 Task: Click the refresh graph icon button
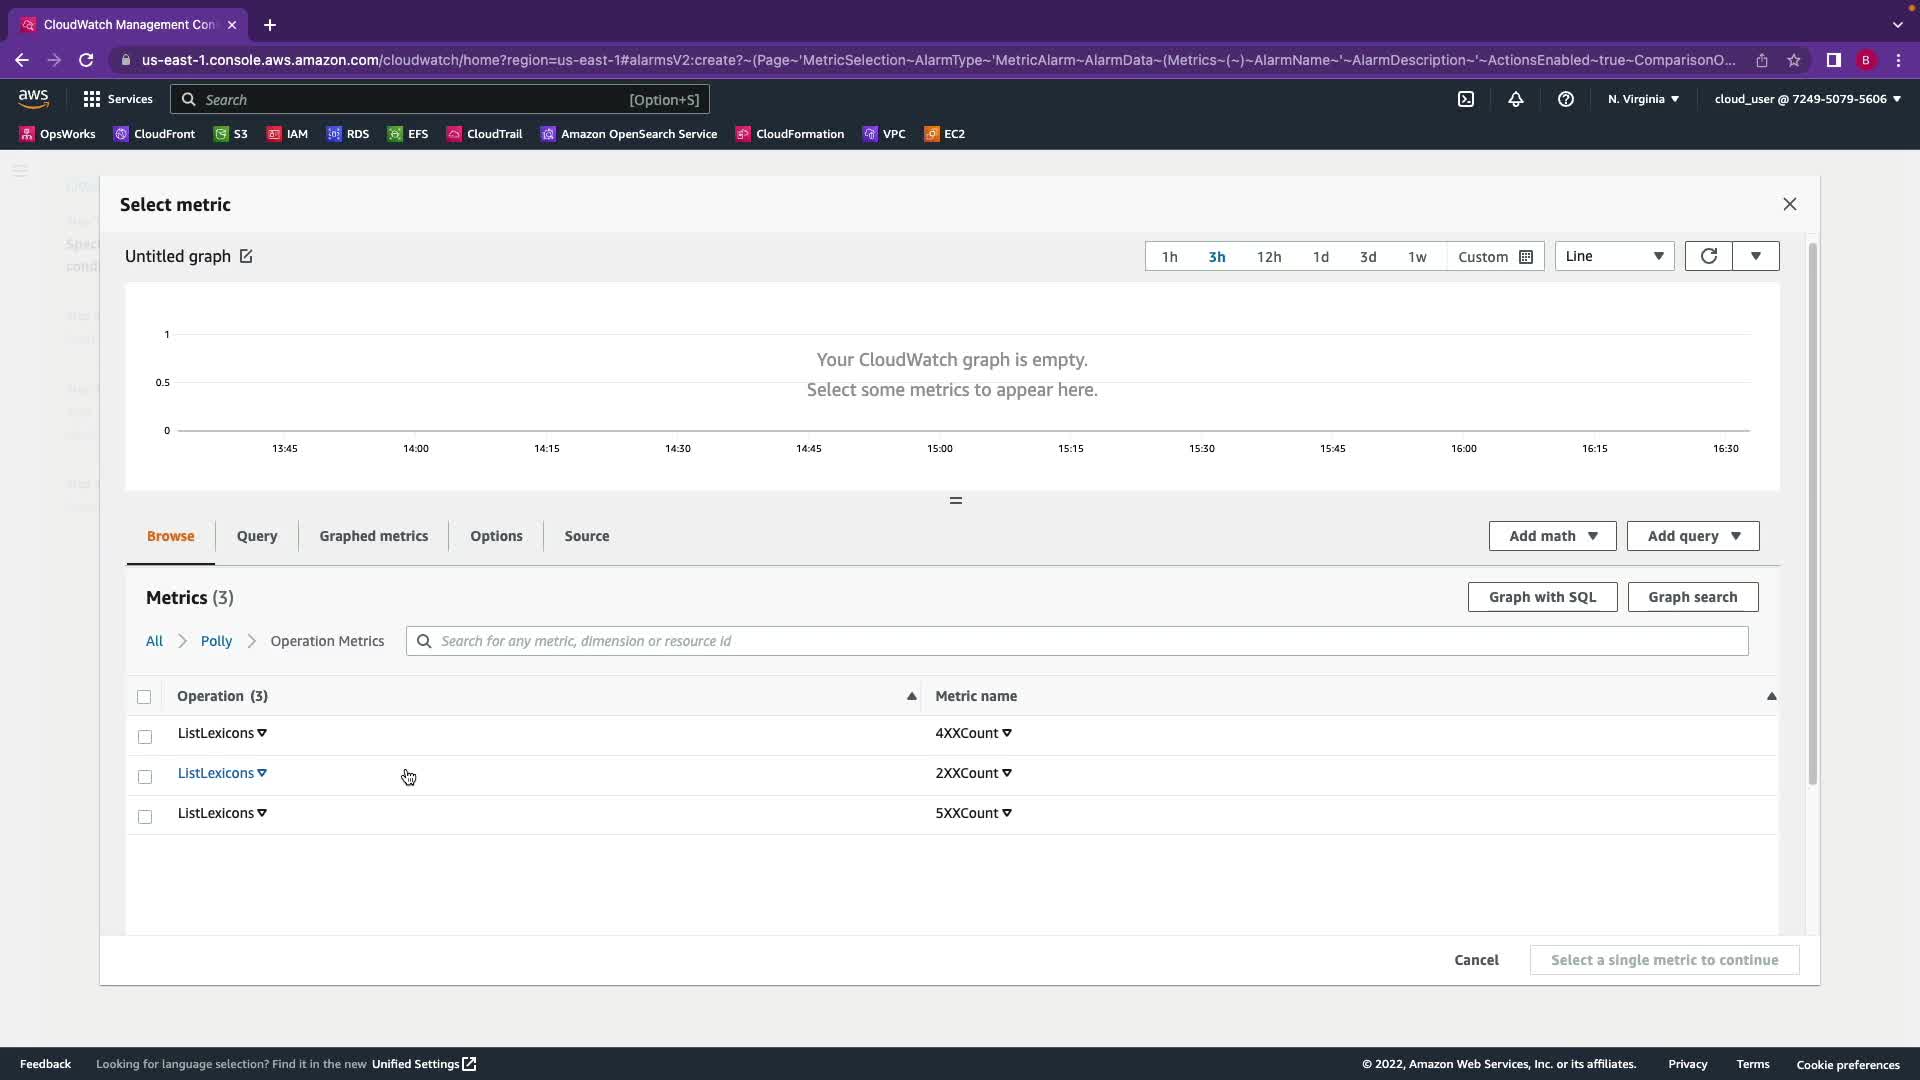pyautogui.click(x=1708, y=256)
